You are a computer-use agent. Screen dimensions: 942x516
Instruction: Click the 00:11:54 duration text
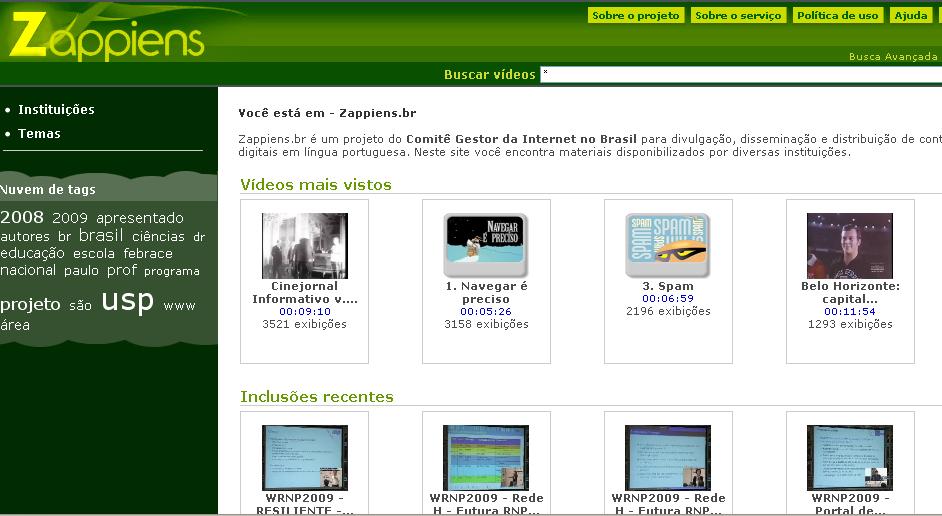(850, 311)
